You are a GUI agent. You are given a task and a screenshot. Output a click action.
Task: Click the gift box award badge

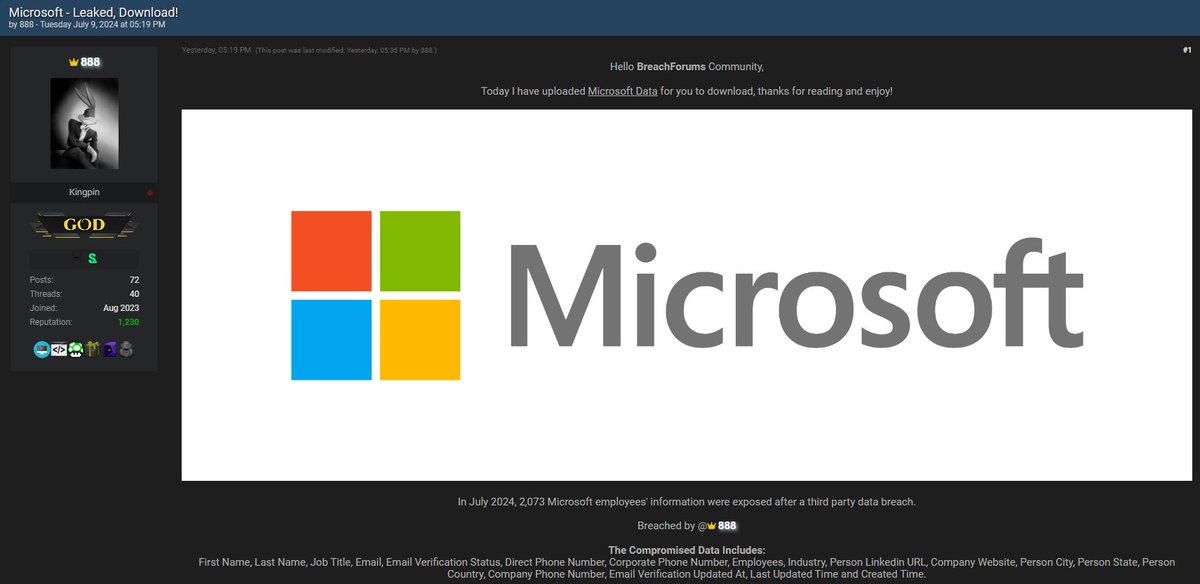[92, 349]
